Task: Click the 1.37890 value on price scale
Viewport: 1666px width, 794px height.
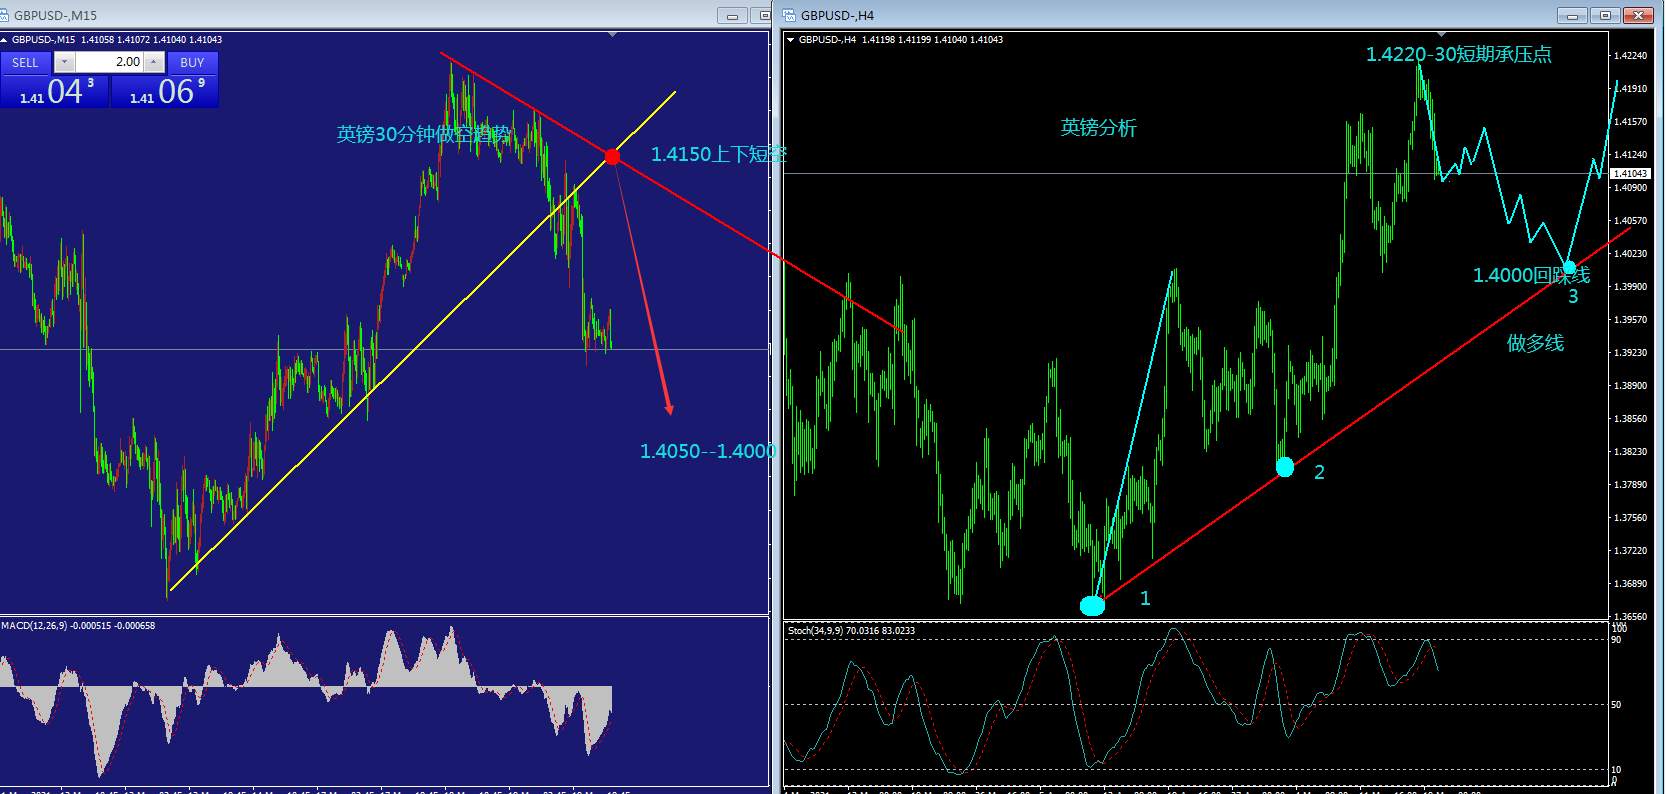Action: tap(1631, 485)
